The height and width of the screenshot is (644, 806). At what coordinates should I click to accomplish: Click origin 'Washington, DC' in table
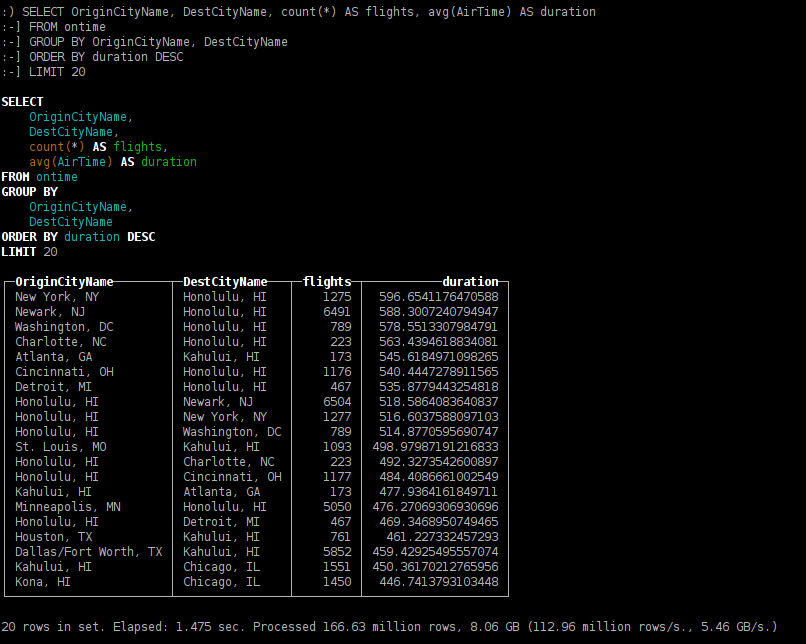(64, 327)
